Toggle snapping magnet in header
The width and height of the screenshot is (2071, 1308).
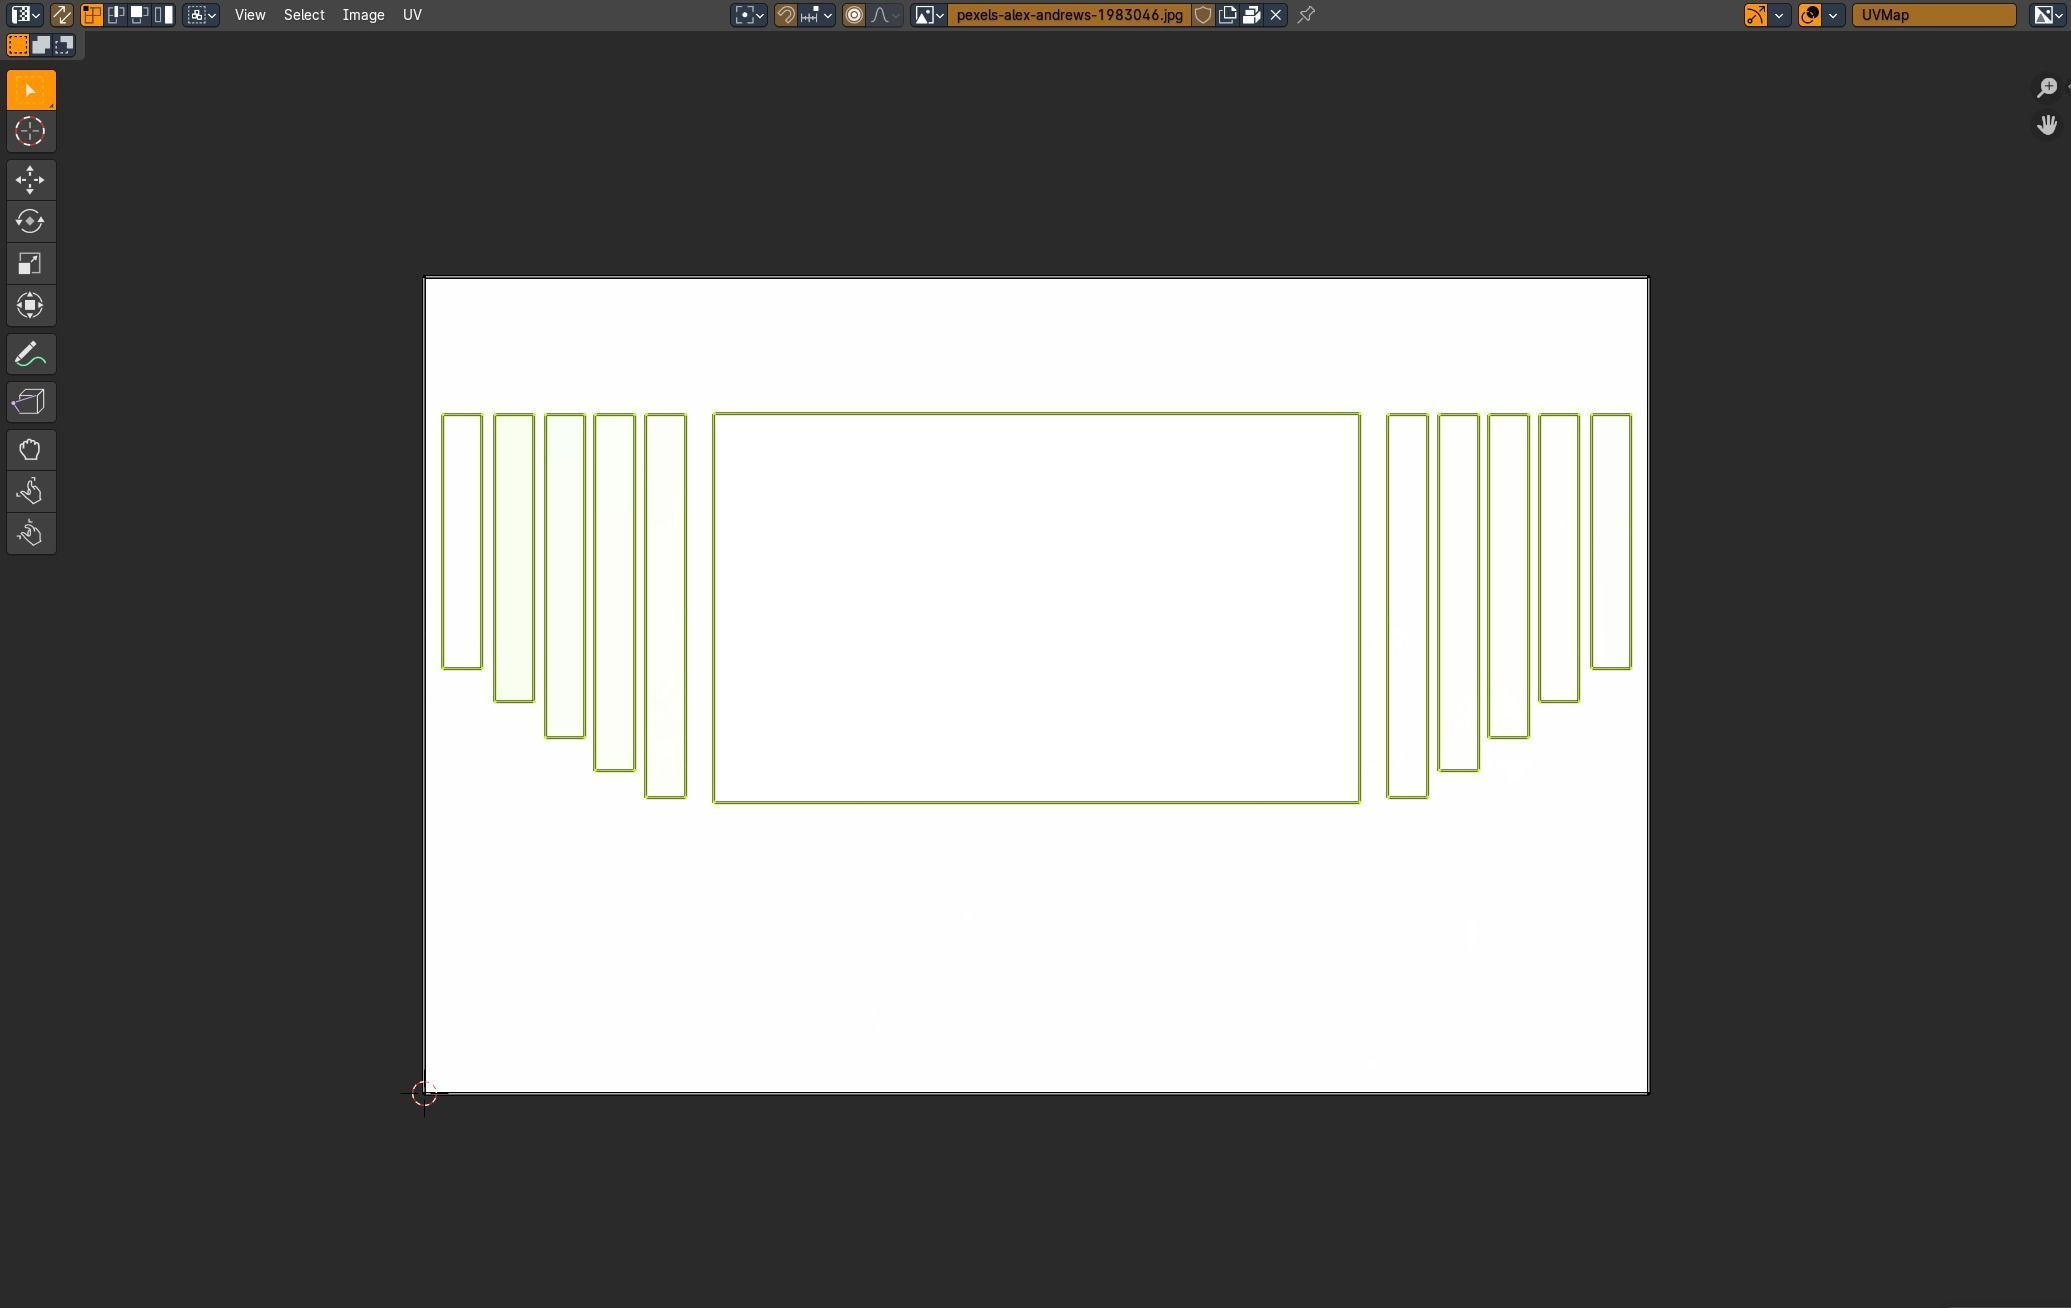(x=786, y=15)
